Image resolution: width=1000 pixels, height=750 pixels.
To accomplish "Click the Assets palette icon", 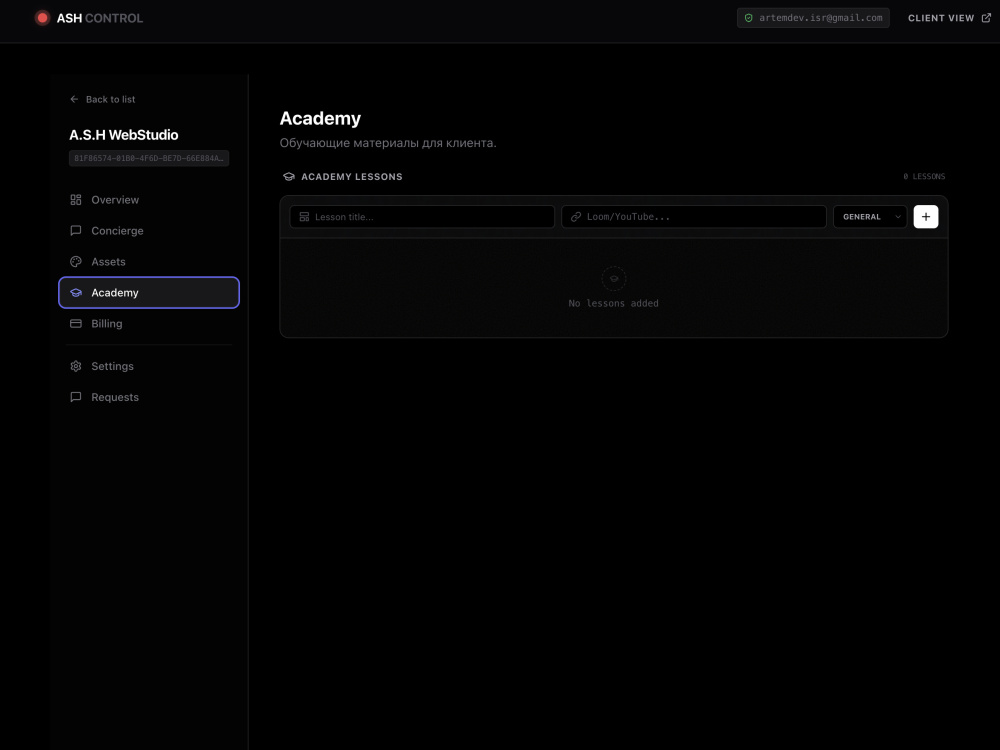I will tap(76, 261).
